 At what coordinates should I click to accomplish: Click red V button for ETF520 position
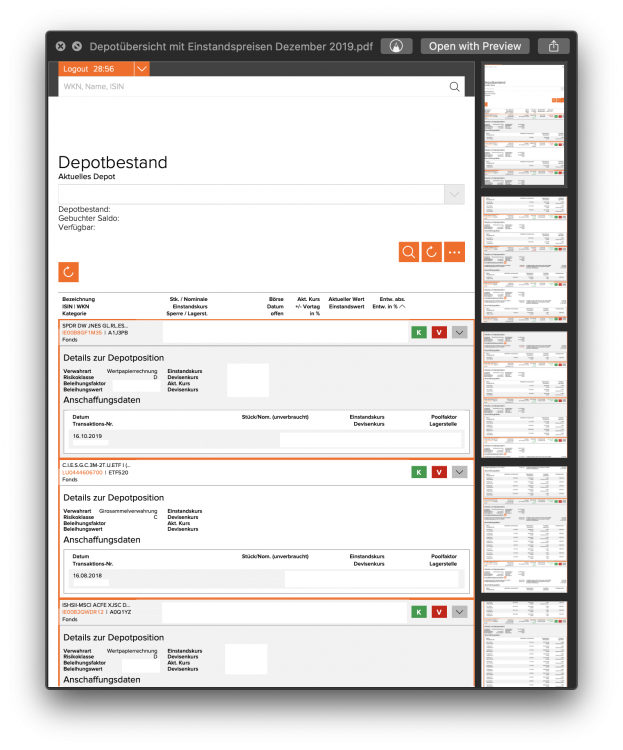tap(439, 472)
